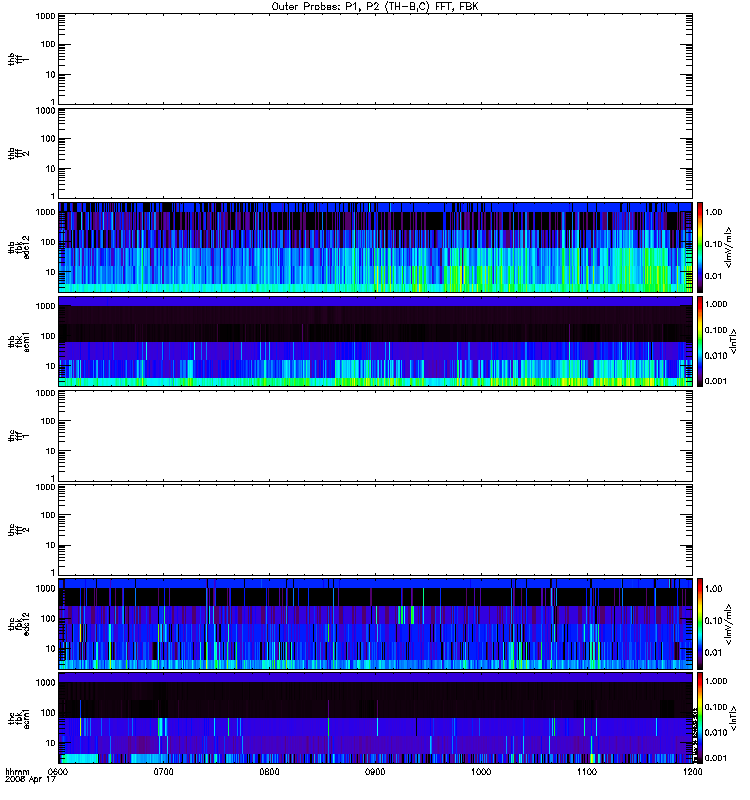
Task: Click the 1 y-axis tick of thb fff 2
Action: [53, 196]
